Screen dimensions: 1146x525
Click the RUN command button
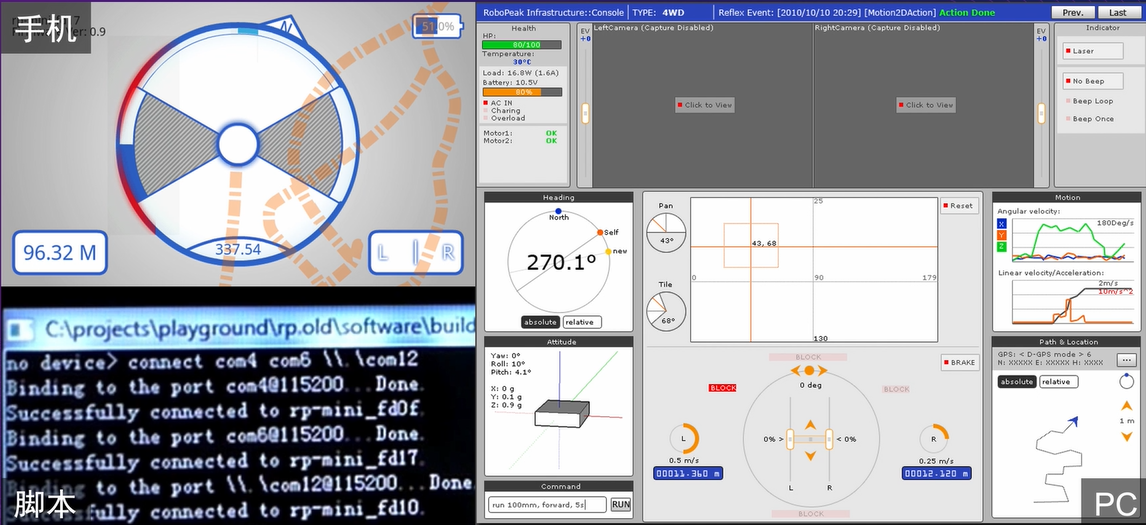[x=621, y=504]
